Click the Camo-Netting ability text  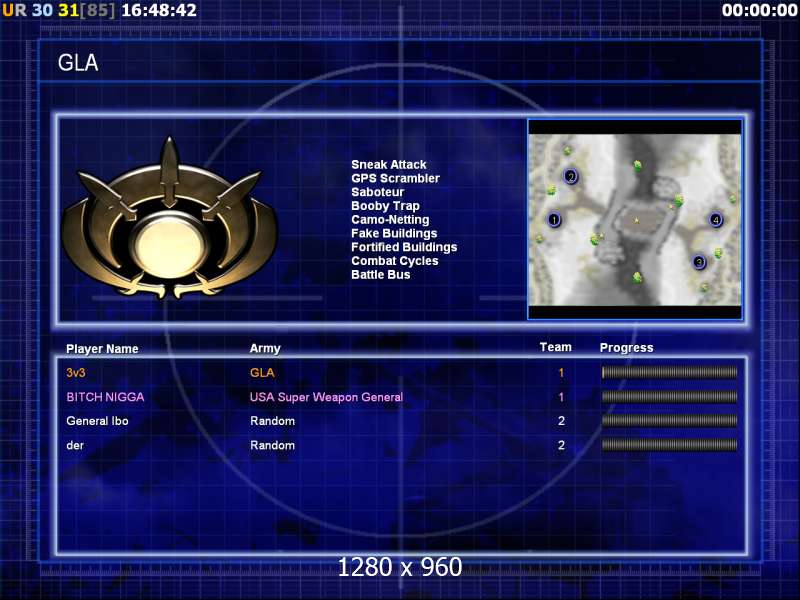[390, 220]
